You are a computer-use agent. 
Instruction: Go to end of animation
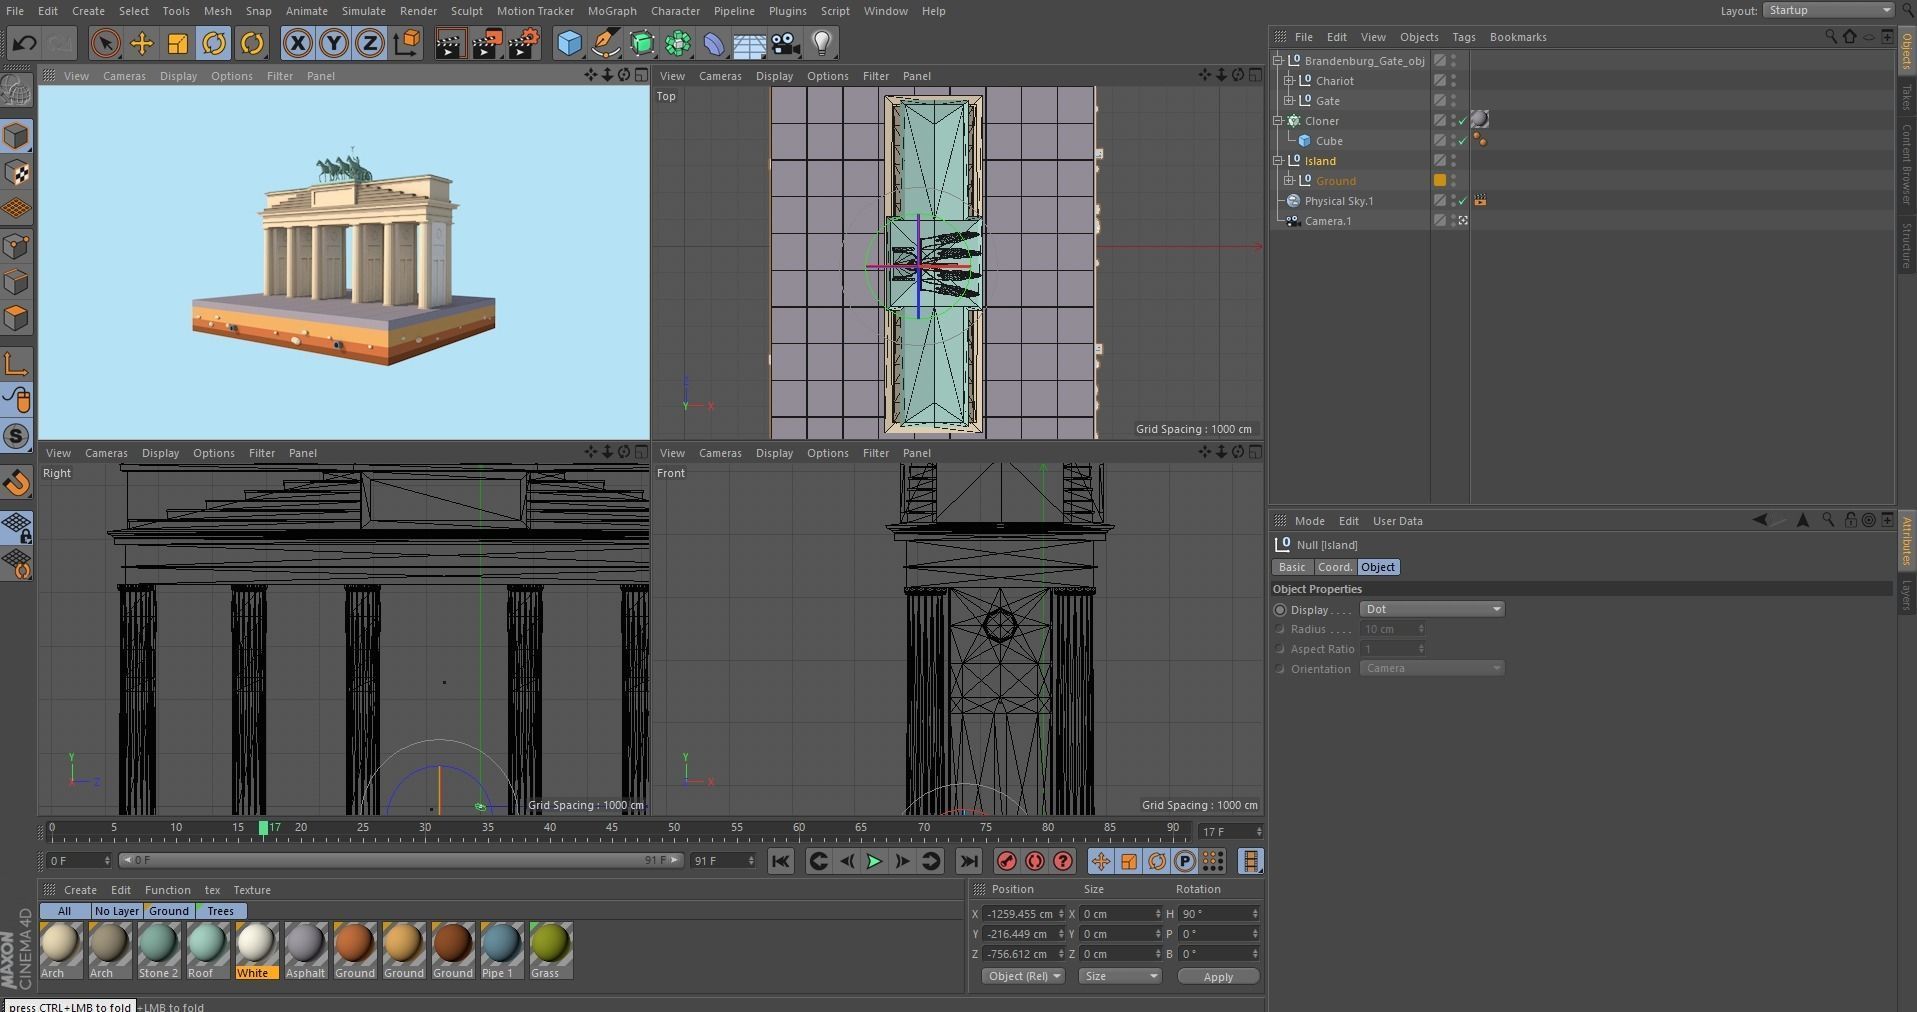(969, 861)
